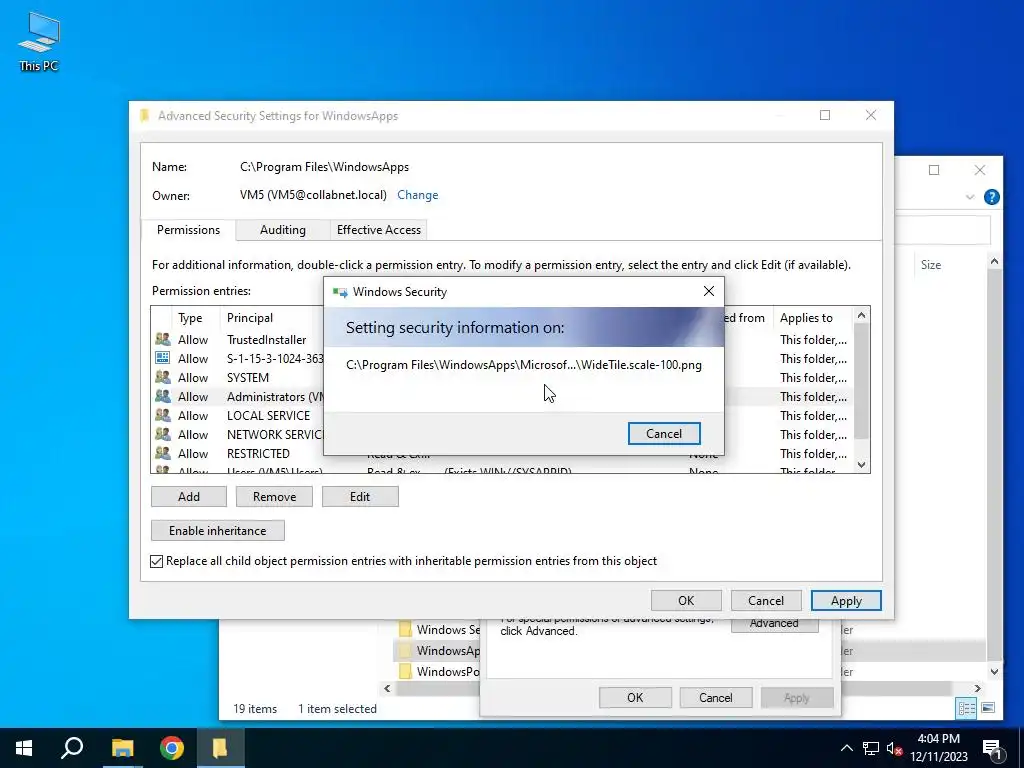Image resolution: width=1024 pixels, height=768 pixels.
Task: Click the RESTRICTED row user icon
Action: click(163, 453)
